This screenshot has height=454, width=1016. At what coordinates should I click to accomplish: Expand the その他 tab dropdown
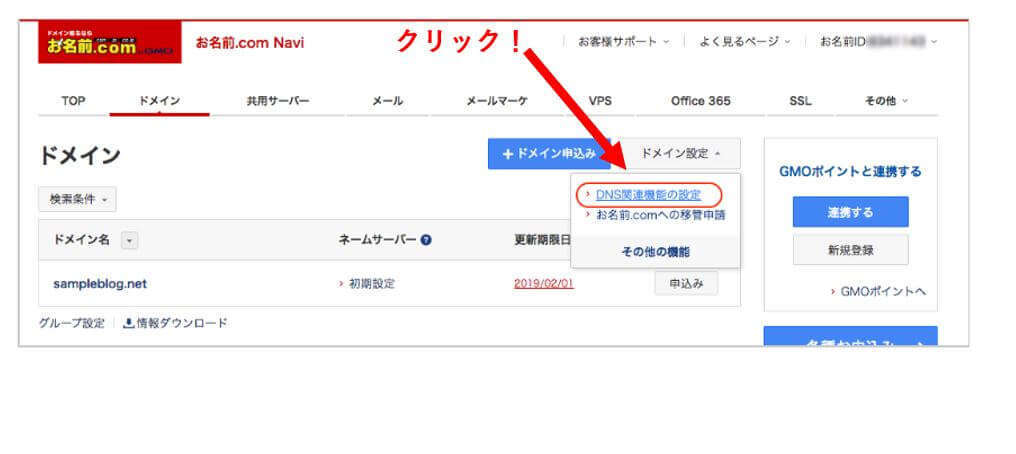(x=886, y=101)
